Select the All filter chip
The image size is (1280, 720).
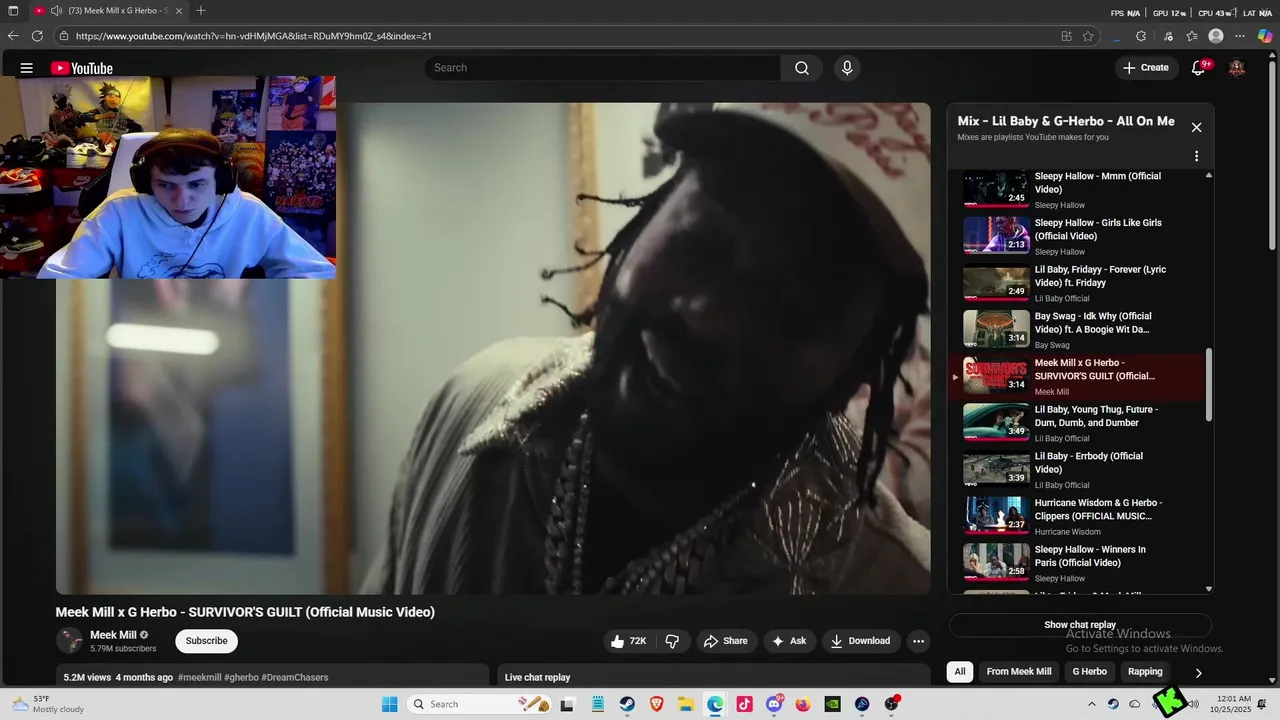pyautogui.click(x=960, y=672)
